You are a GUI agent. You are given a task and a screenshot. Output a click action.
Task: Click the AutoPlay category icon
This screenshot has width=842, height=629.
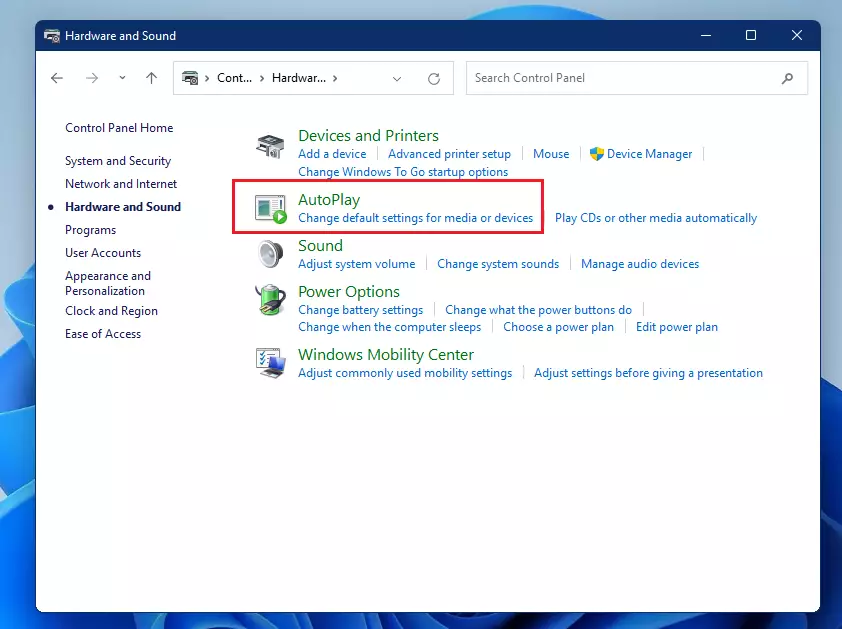(271, 209)
